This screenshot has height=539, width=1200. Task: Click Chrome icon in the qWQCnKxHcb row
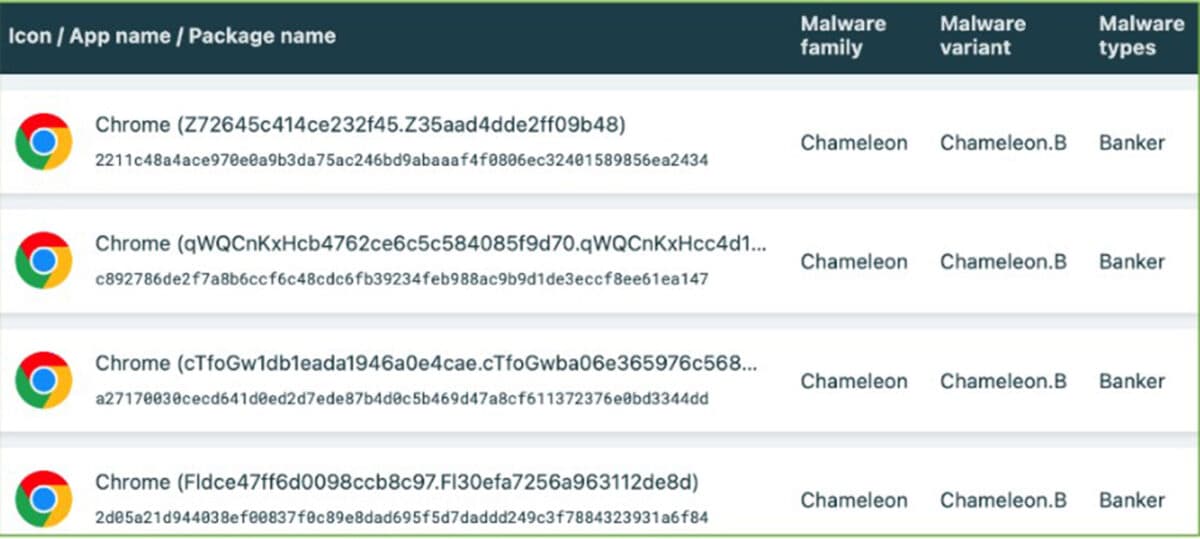(43, 261)
